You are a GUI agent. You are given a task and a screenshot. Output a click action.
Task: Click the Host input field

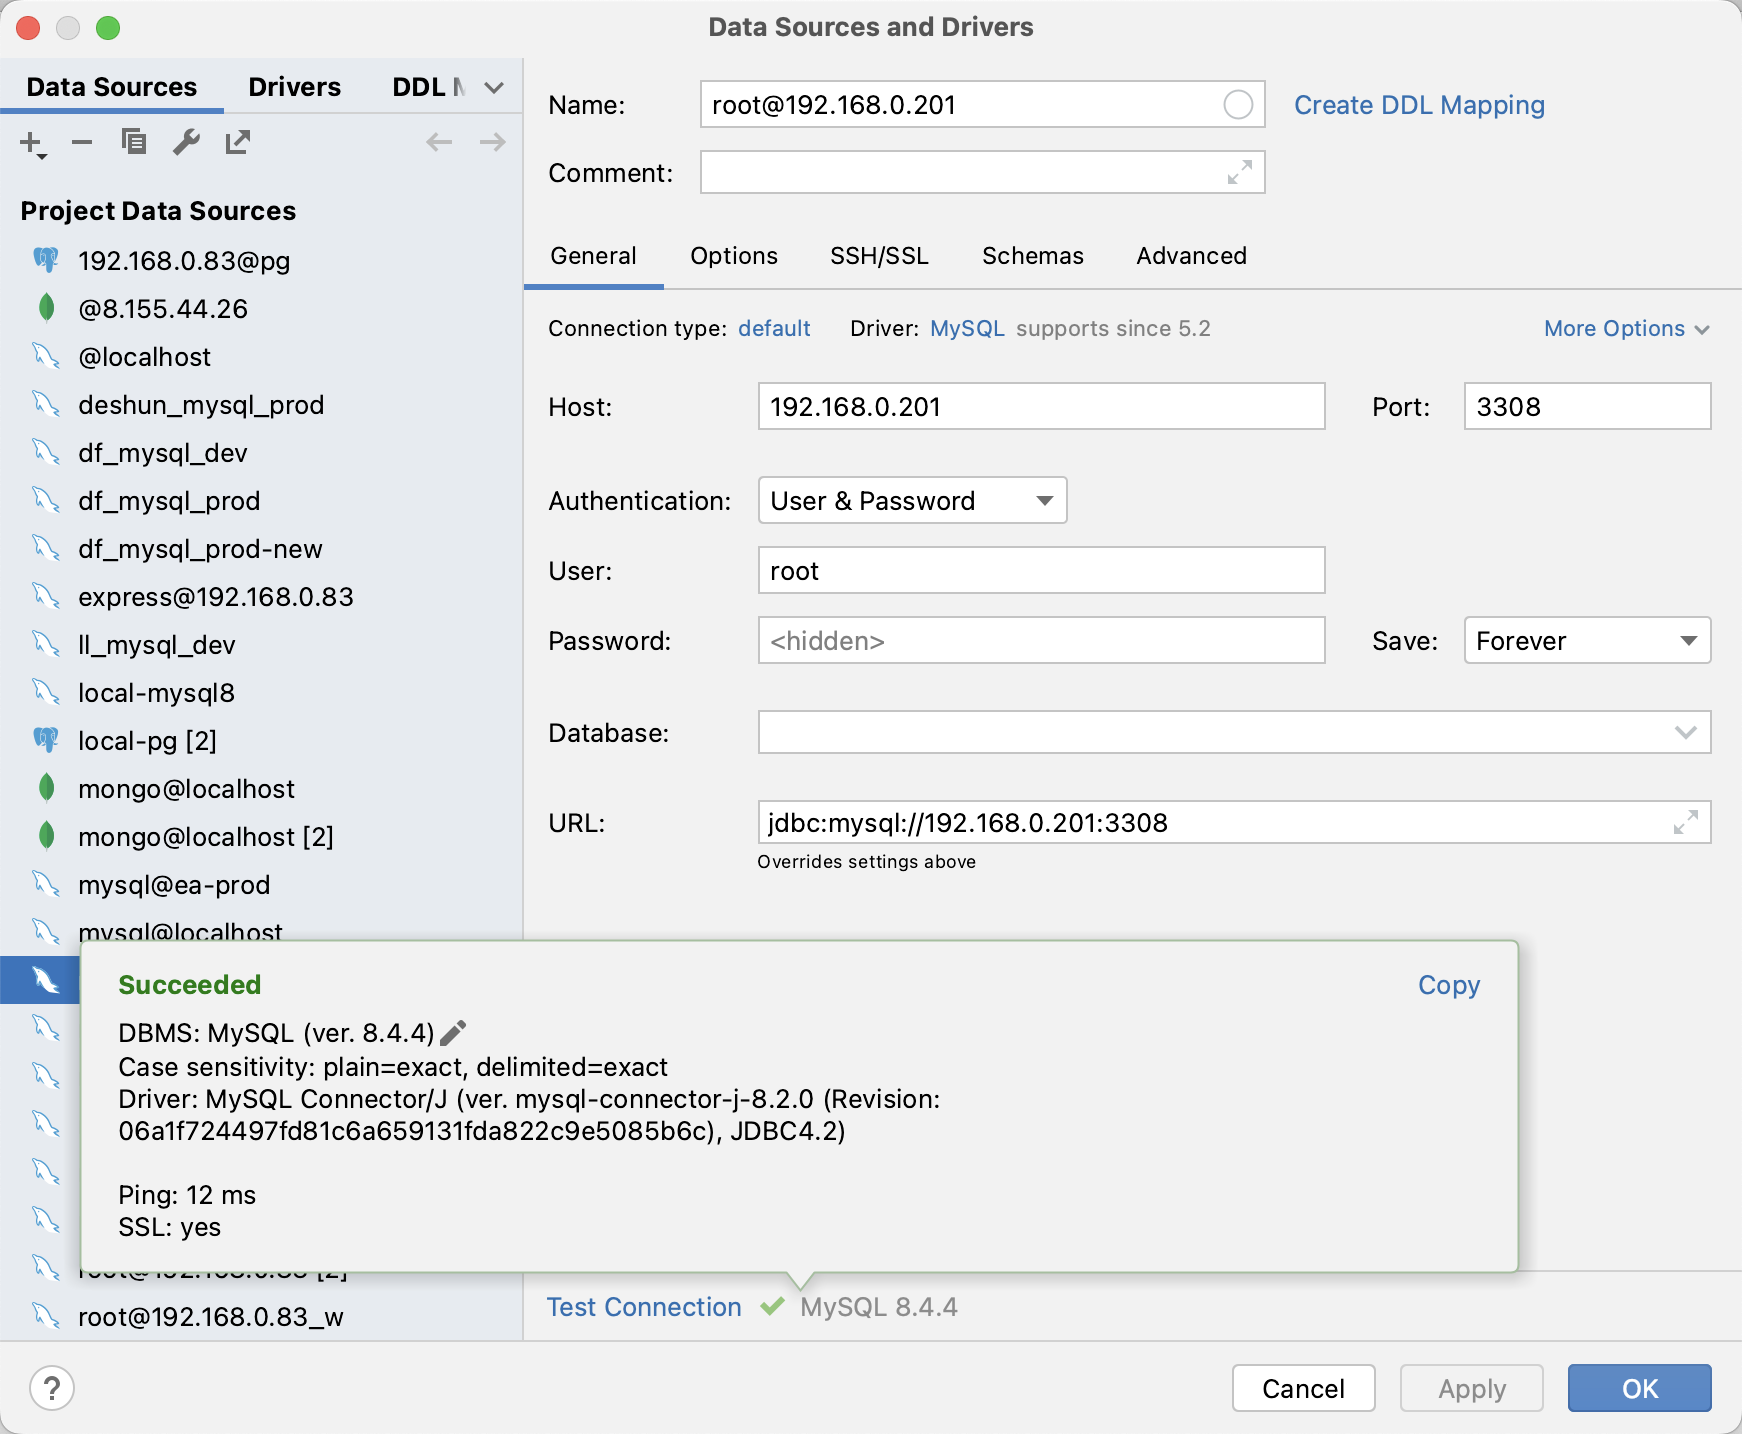click(x=1040, y=407)
